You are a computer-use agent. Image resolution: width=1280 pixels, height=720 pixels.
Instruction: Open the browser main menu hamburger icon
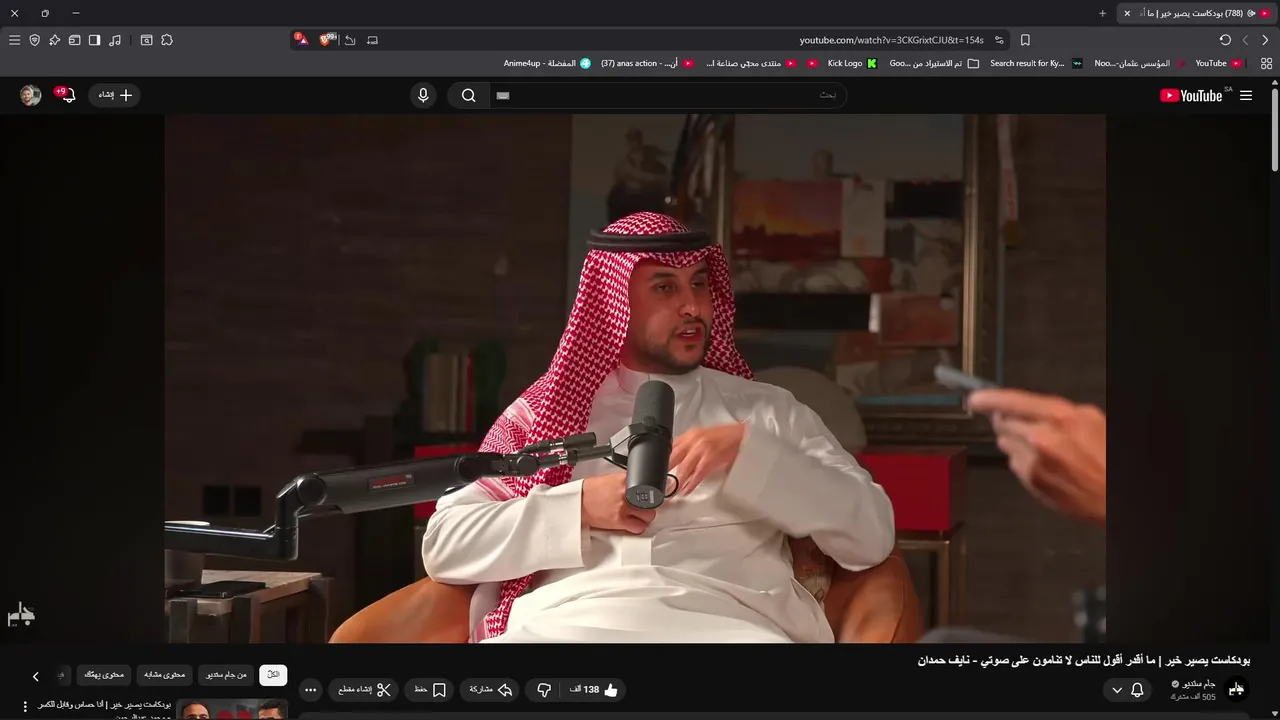[x=14, y=40]
